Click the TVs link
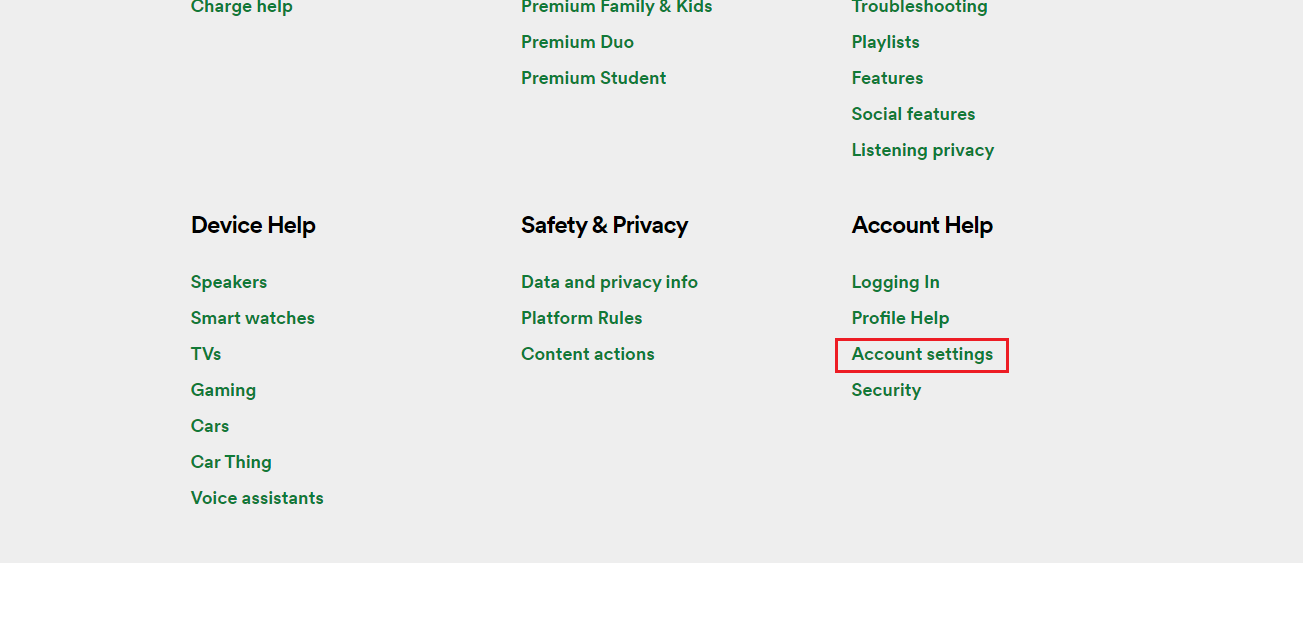 pos(206,354)
